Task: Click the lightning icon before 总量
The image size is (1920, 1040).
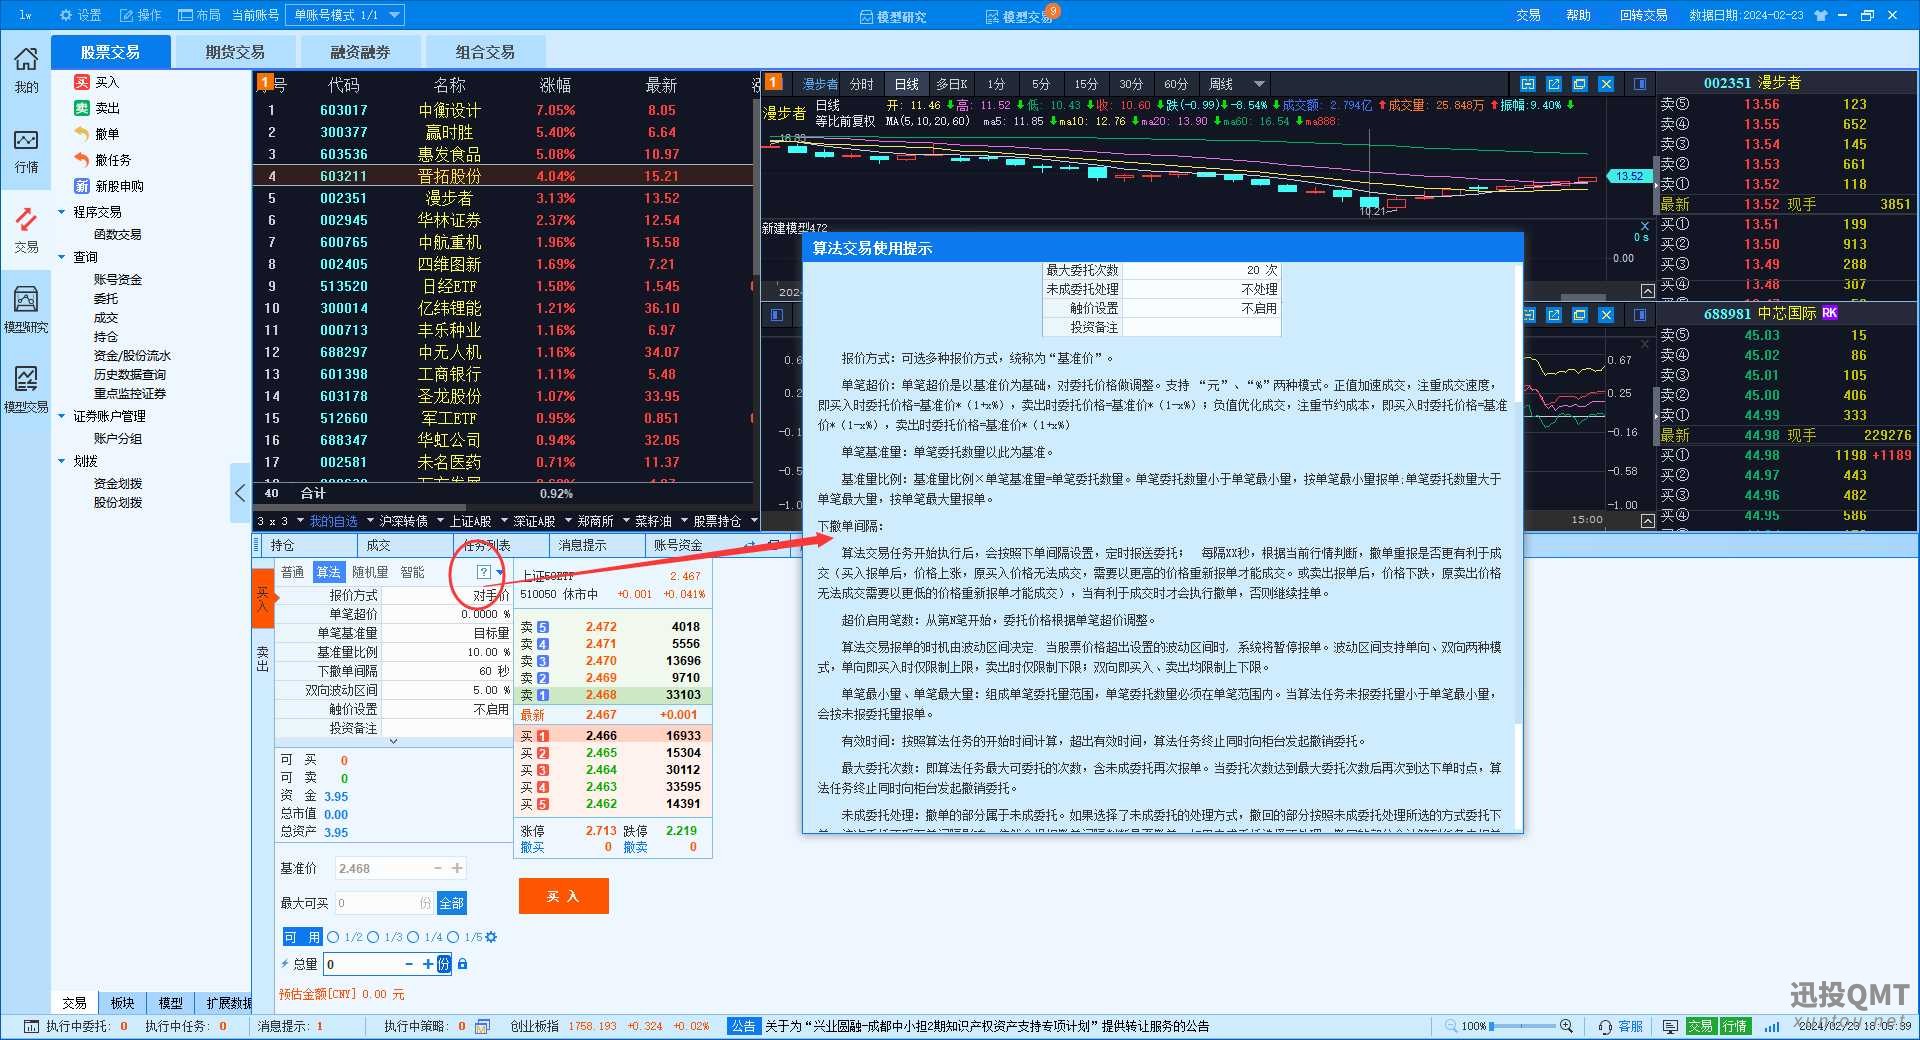Action: coord(285,964)
